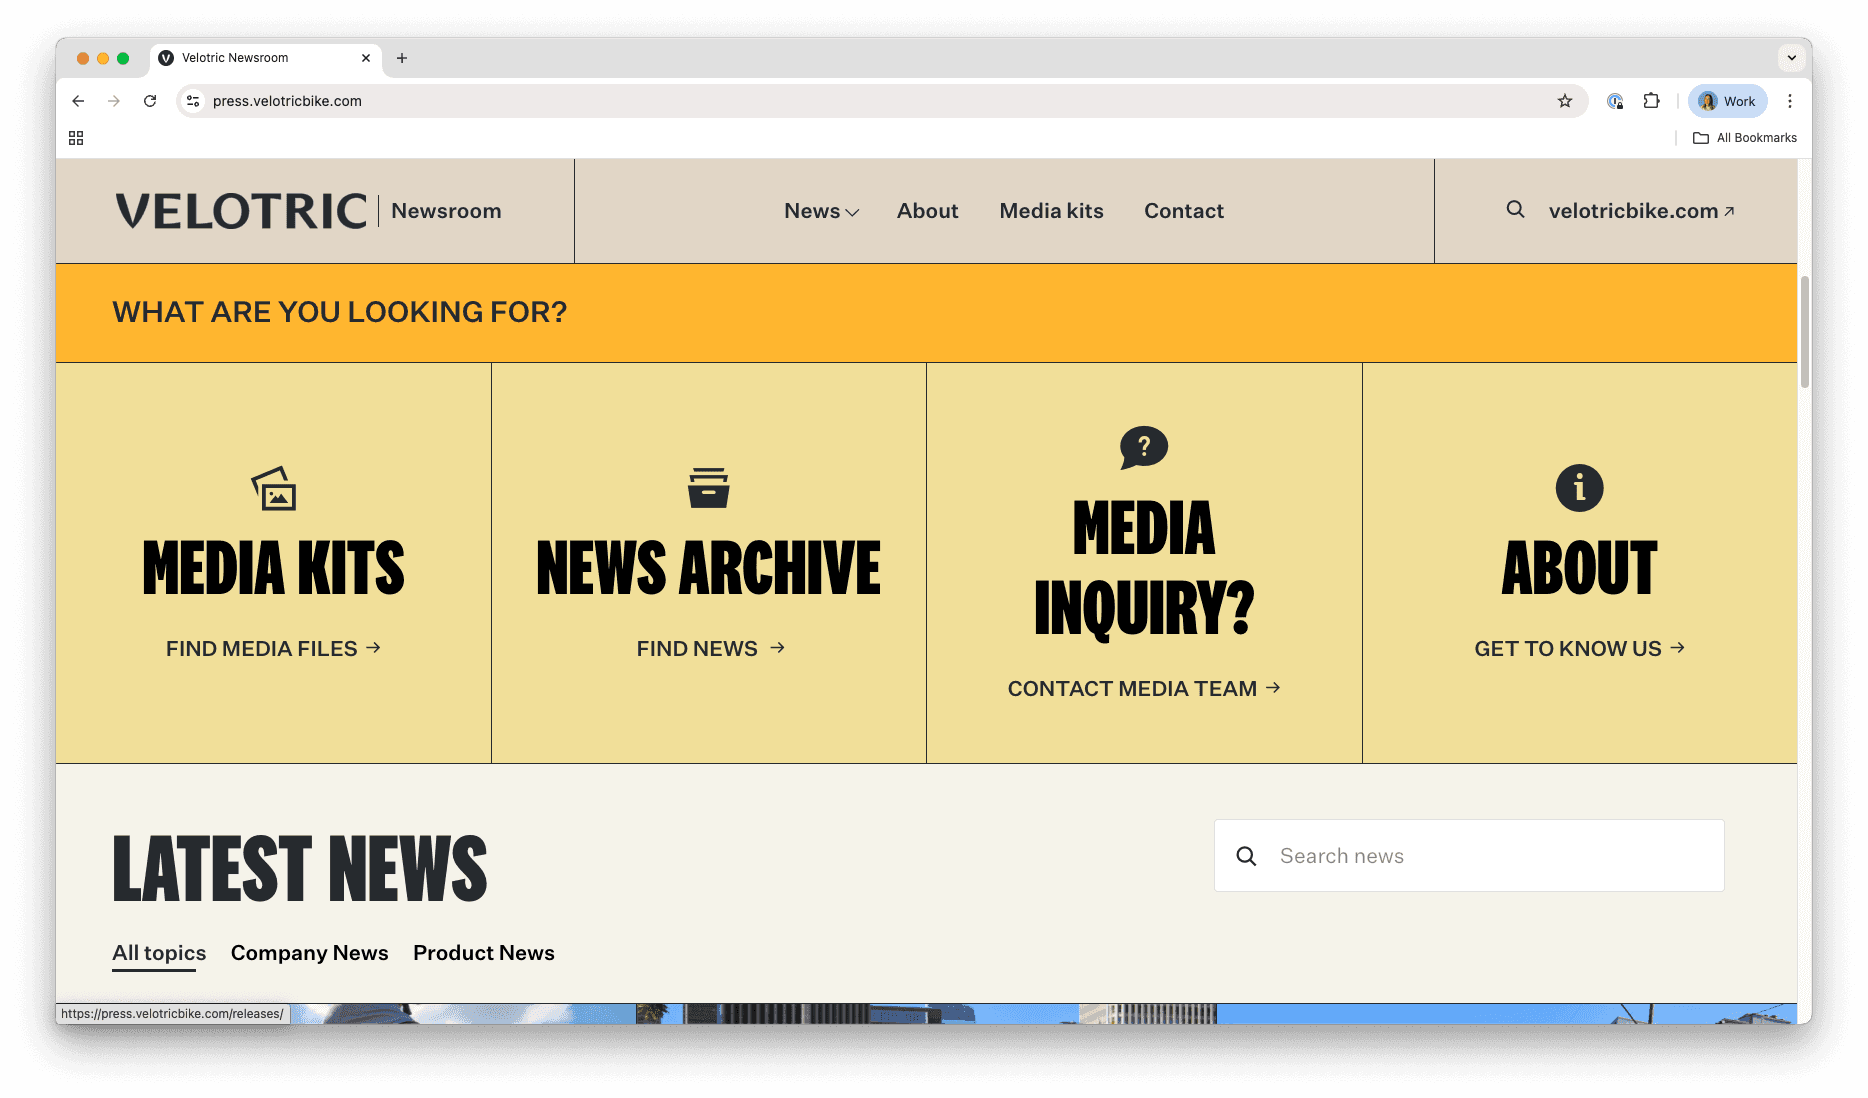Click the Velotric Newsroom logo

[x=242, y=210]
